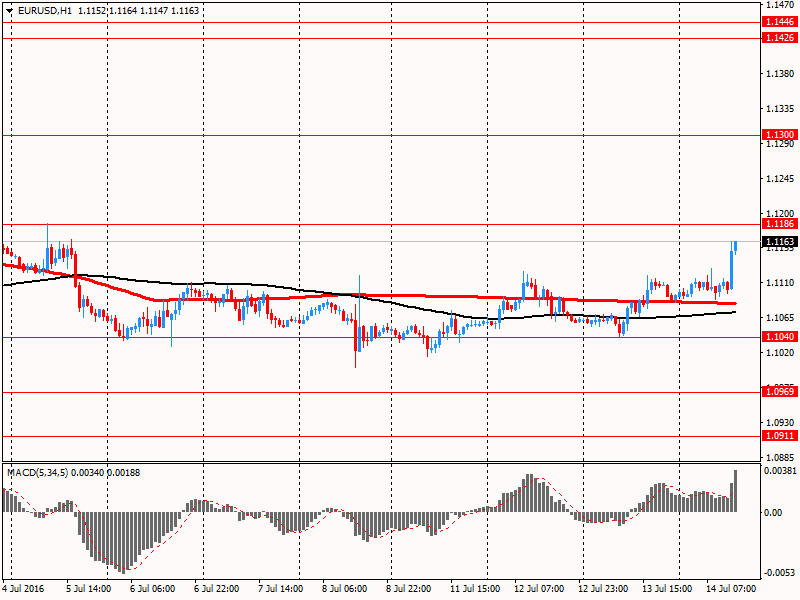800x600 pixels.
Task: Select the 1.1065 price scale value
Action: pos(781,317)
